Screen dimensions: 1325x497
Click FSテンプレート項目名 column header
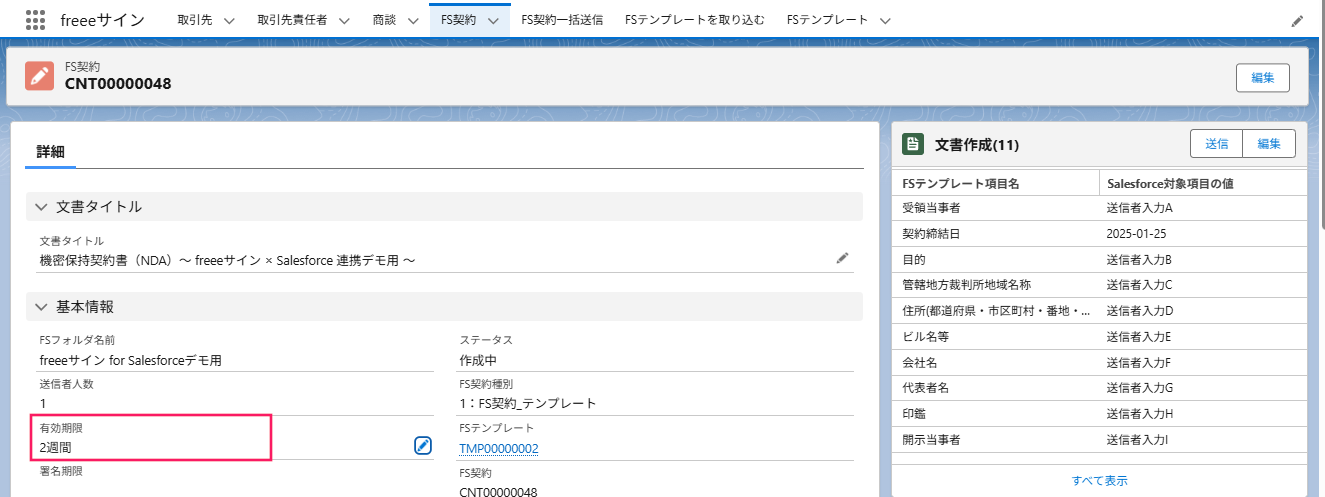[x=960, y=184]
